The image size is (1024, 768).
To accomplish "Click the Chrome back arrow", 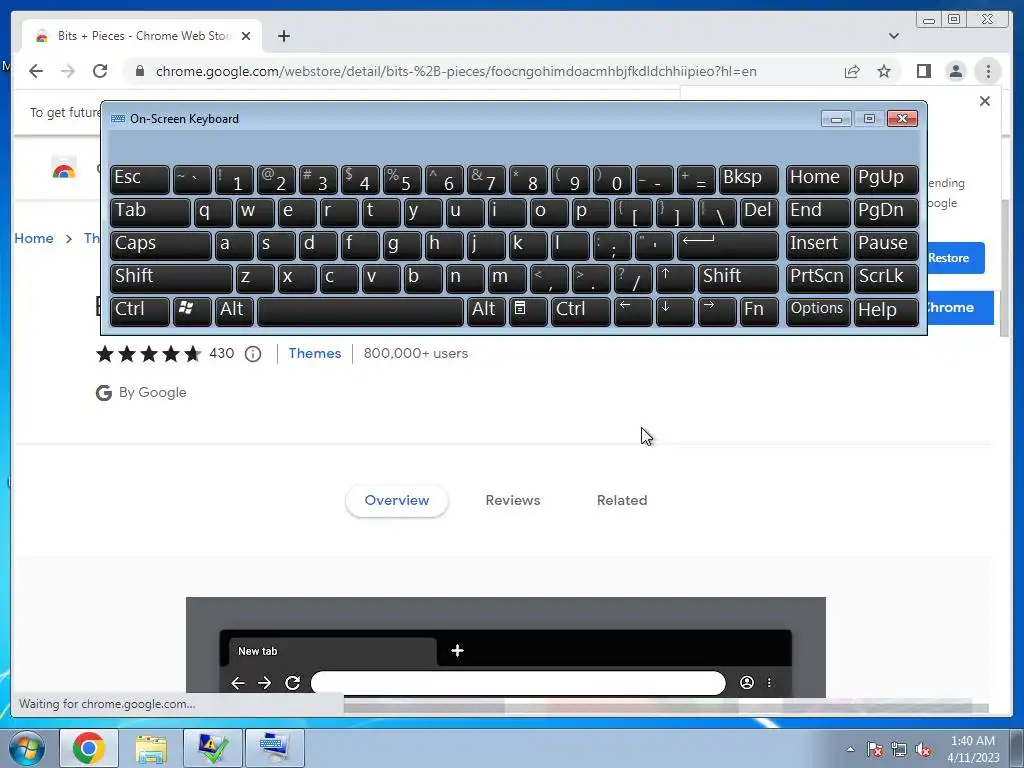I will [x=36, y=71].
